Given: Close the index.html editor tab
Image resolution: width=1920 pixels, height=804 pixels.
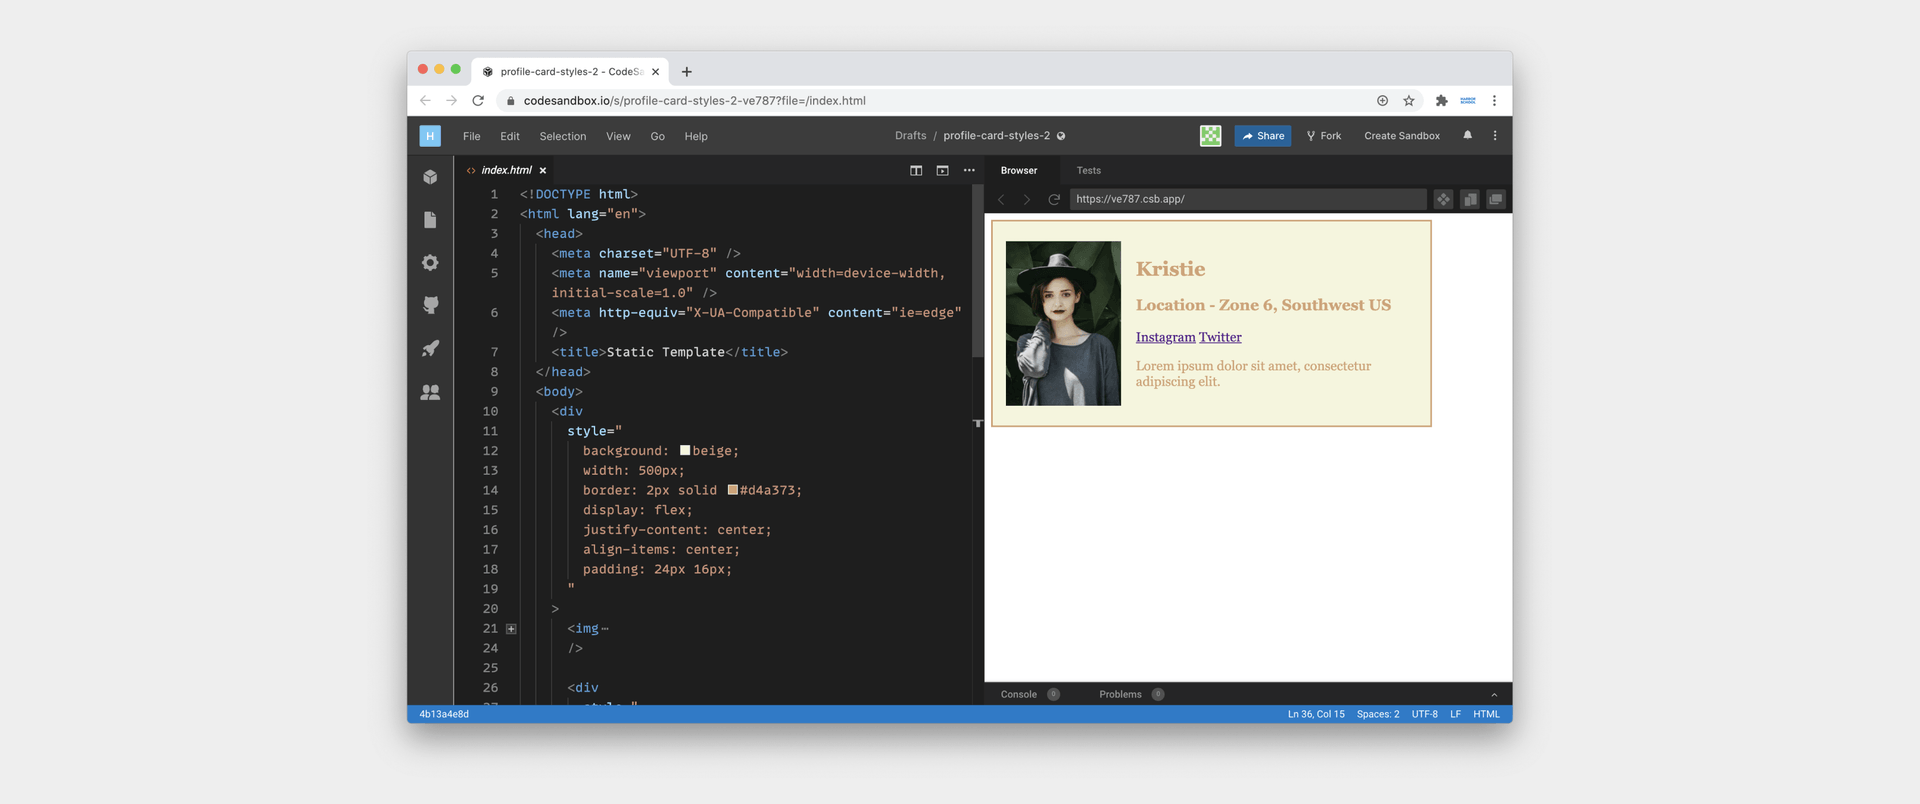Looking at the screenshot, I should coord(543,170).
